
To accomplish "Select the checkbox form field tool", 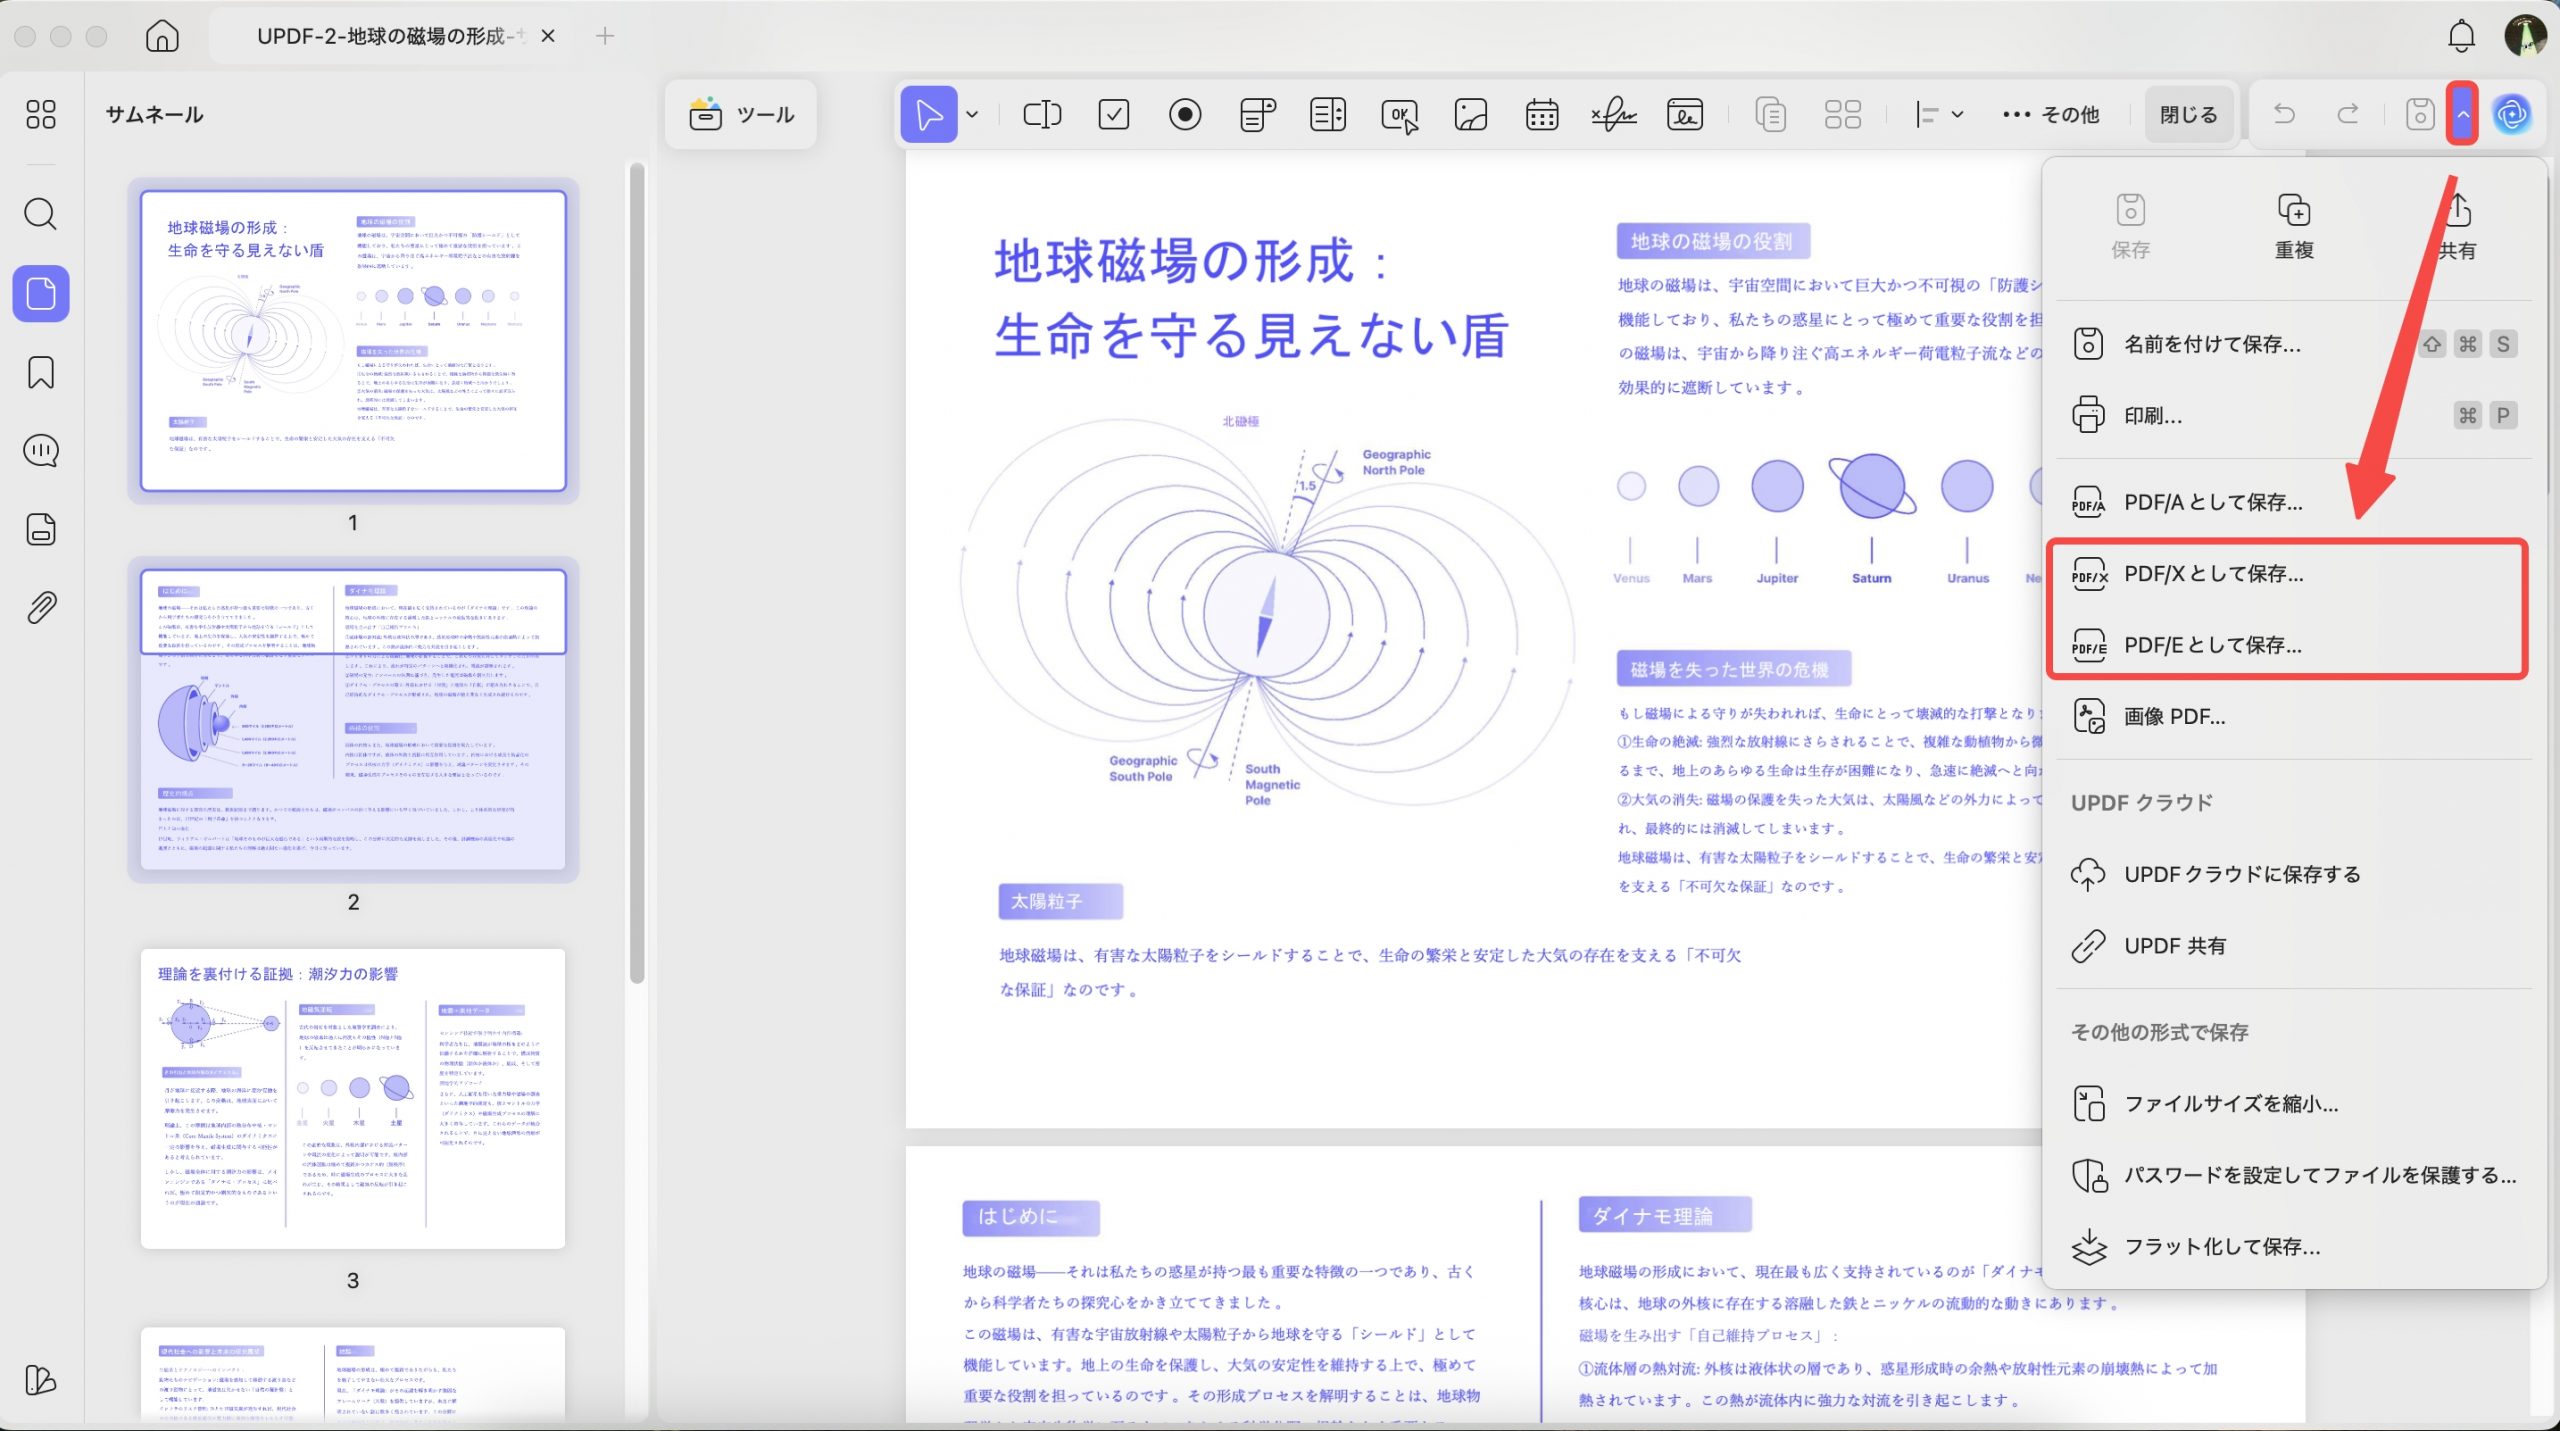I will coord(1113,114).
